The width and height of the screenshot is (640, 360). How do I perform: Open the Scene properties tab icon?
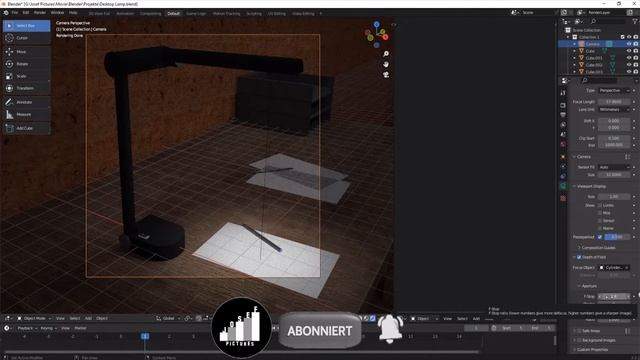pyautogui.click(x=563, y=134)
